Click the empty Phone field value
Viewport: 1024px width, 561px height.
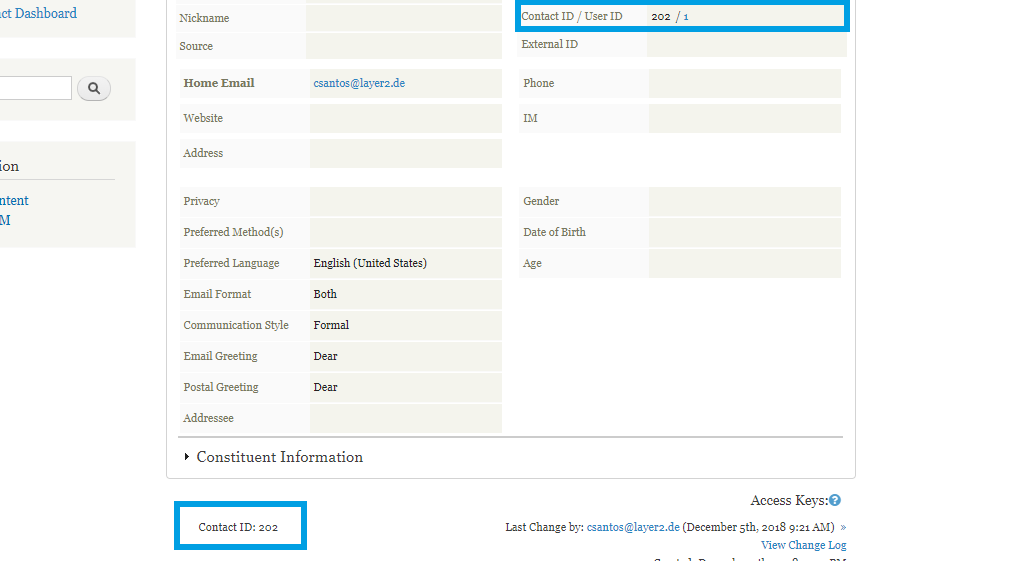point(744,84)
